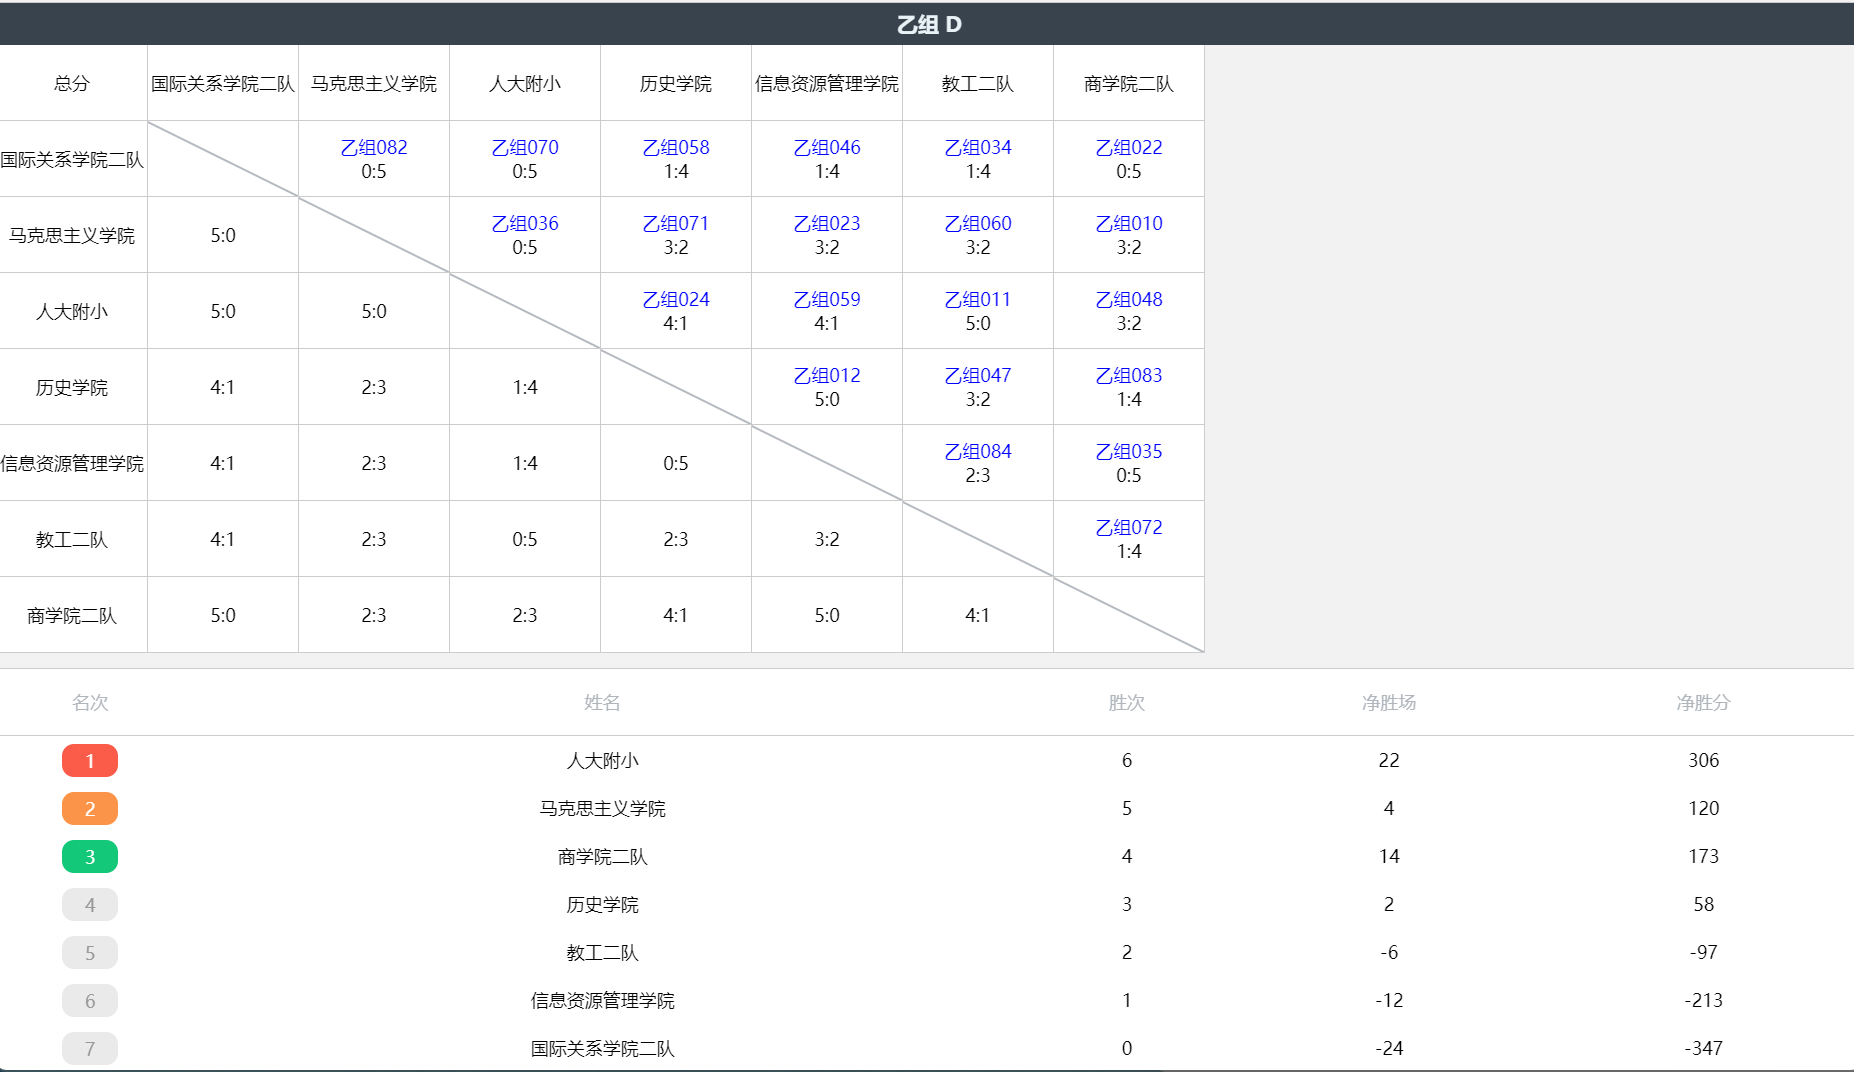Open match link 乙组012
This screenshot has height=1072, width=1854.
click(x=827, y=375)
